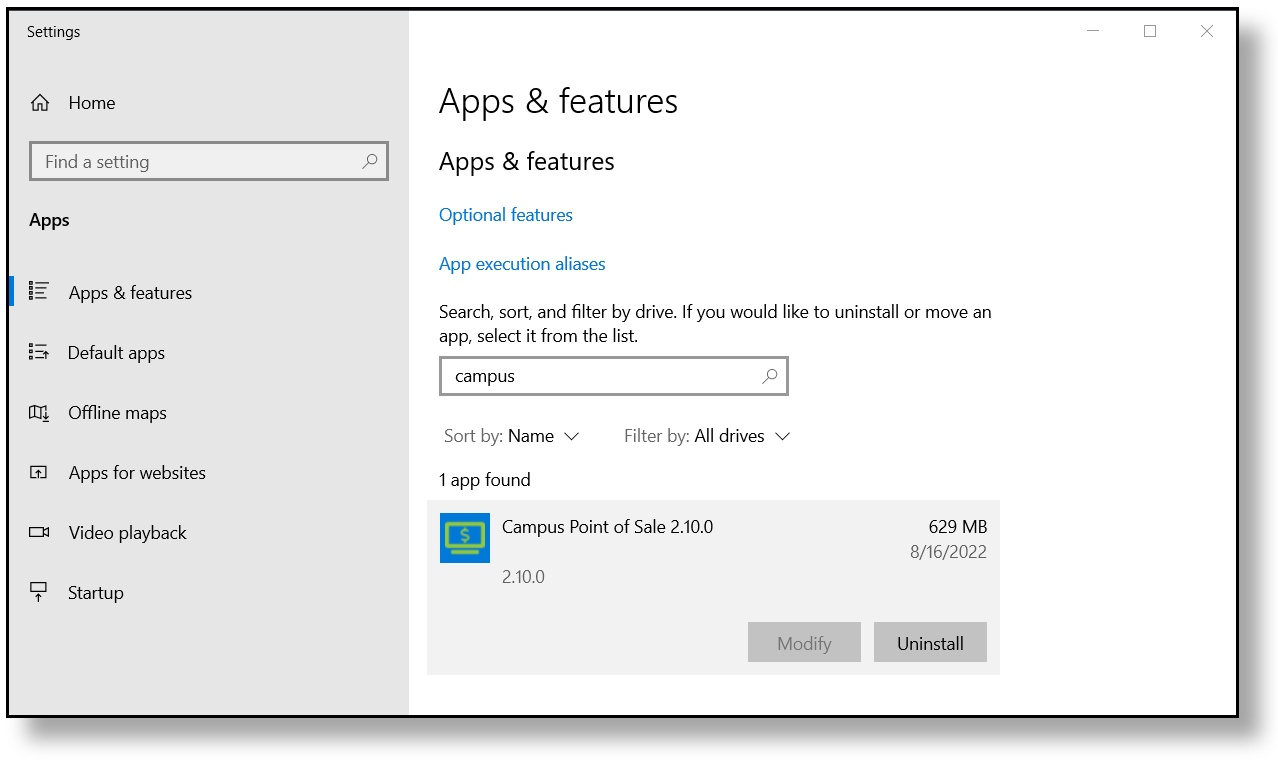Go to the Startup settings page

[x=95, y=593]
